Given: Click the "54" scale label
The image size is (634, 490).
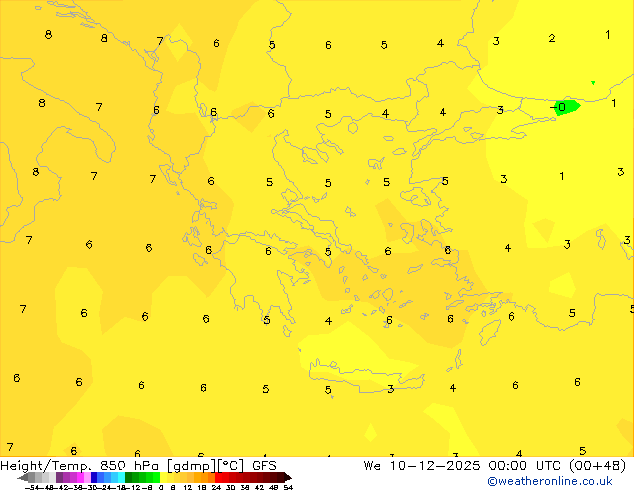Looking at the screenshot, I should coord(288,488).
